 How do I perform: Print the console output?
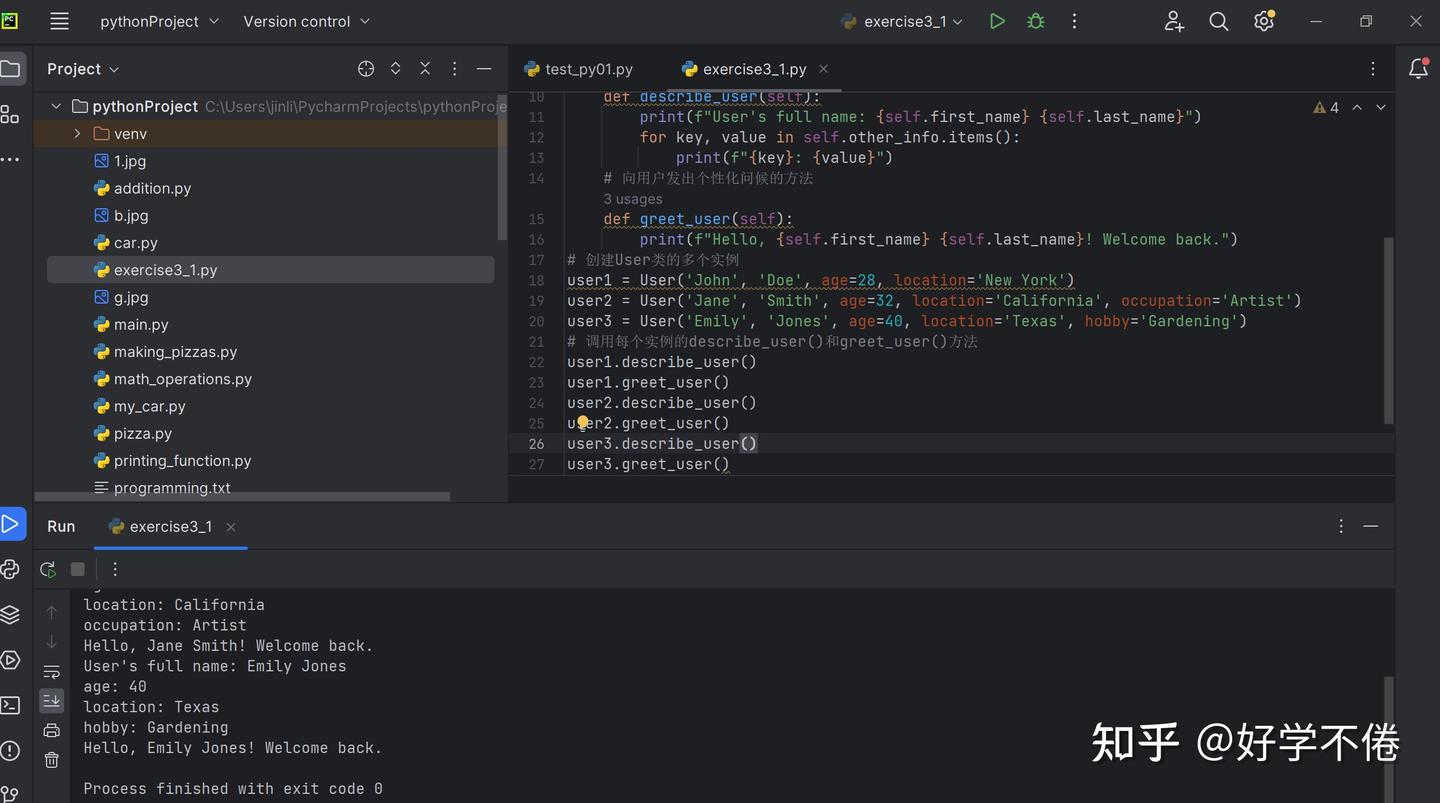52,730
